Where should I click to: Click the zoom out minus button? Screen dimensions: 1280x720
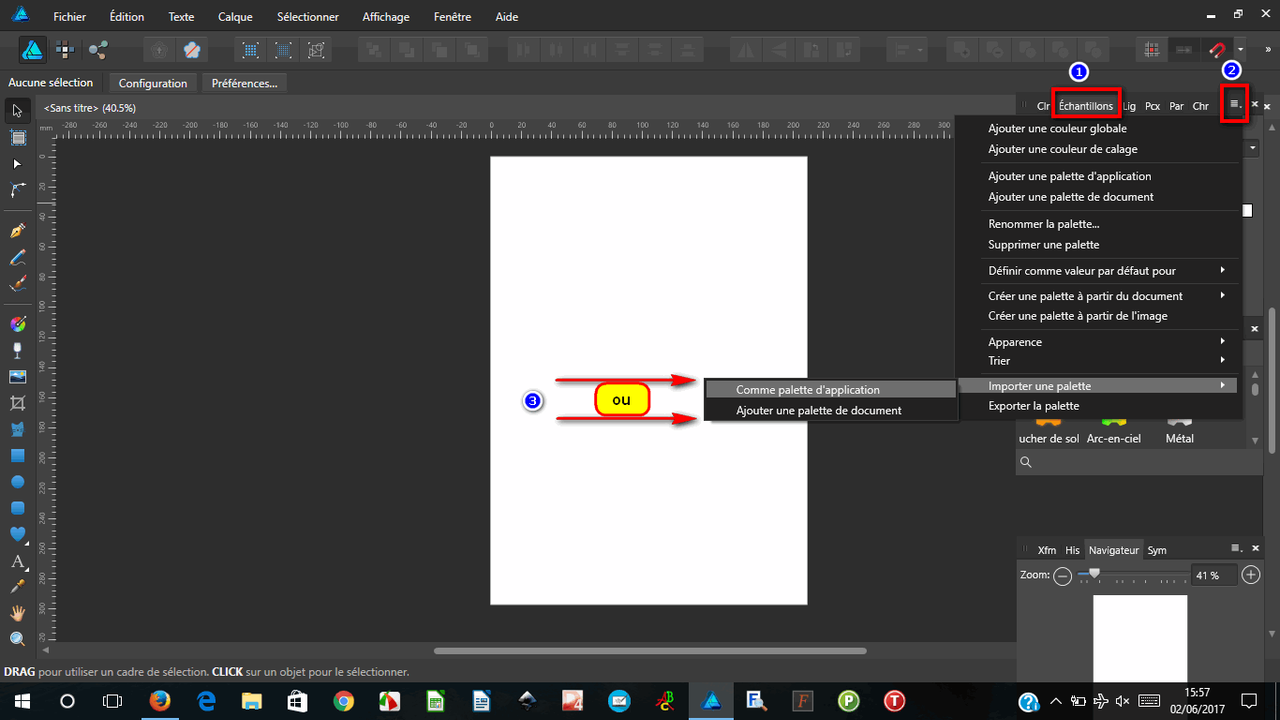(x=1063, y=575)
